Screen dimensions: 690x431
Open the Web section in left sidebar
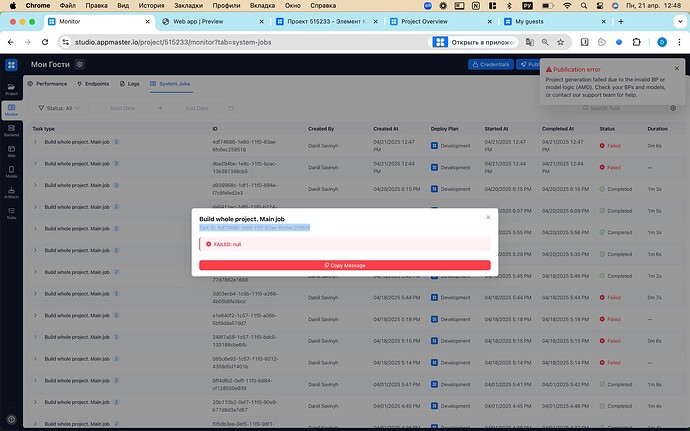[11, 151]
